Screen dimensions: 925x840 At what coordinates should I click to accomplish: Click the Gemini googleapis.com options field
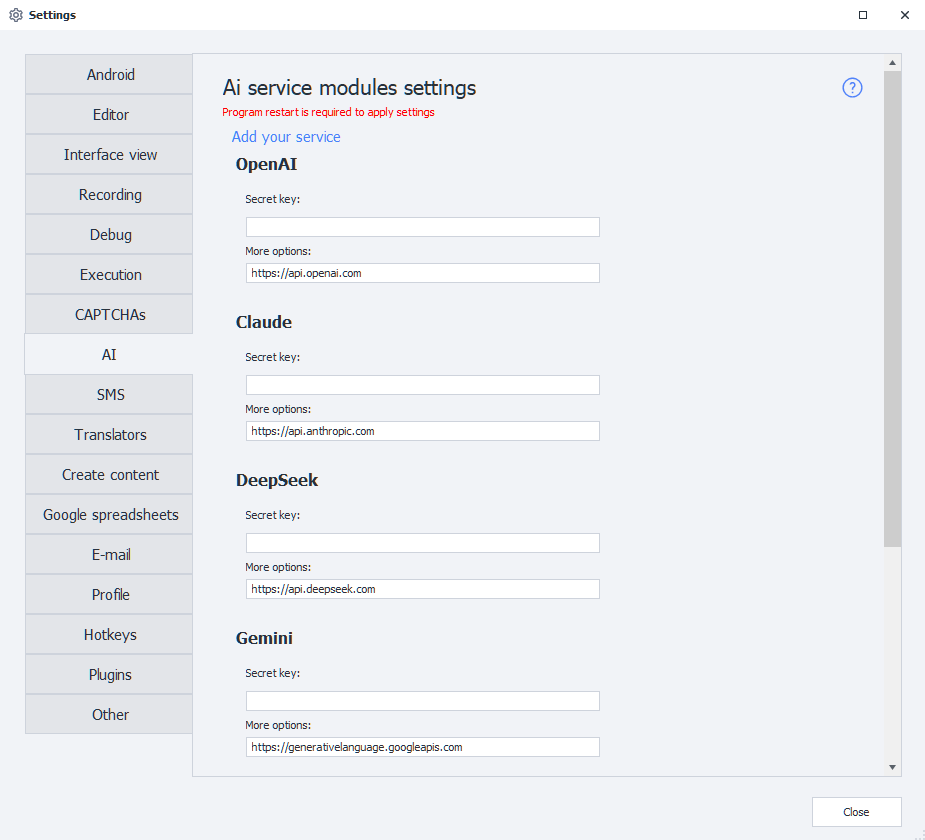tap(422, 747)
